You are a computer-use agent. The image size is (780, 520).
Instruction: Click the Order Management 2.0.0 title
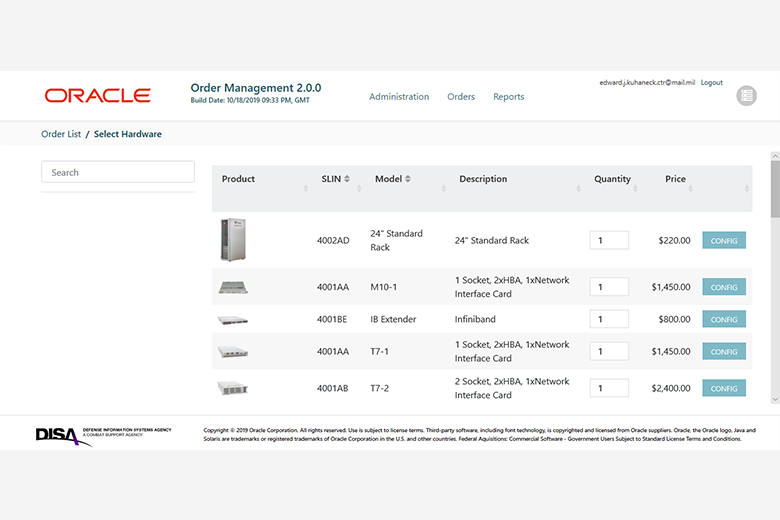click(256, 88)
